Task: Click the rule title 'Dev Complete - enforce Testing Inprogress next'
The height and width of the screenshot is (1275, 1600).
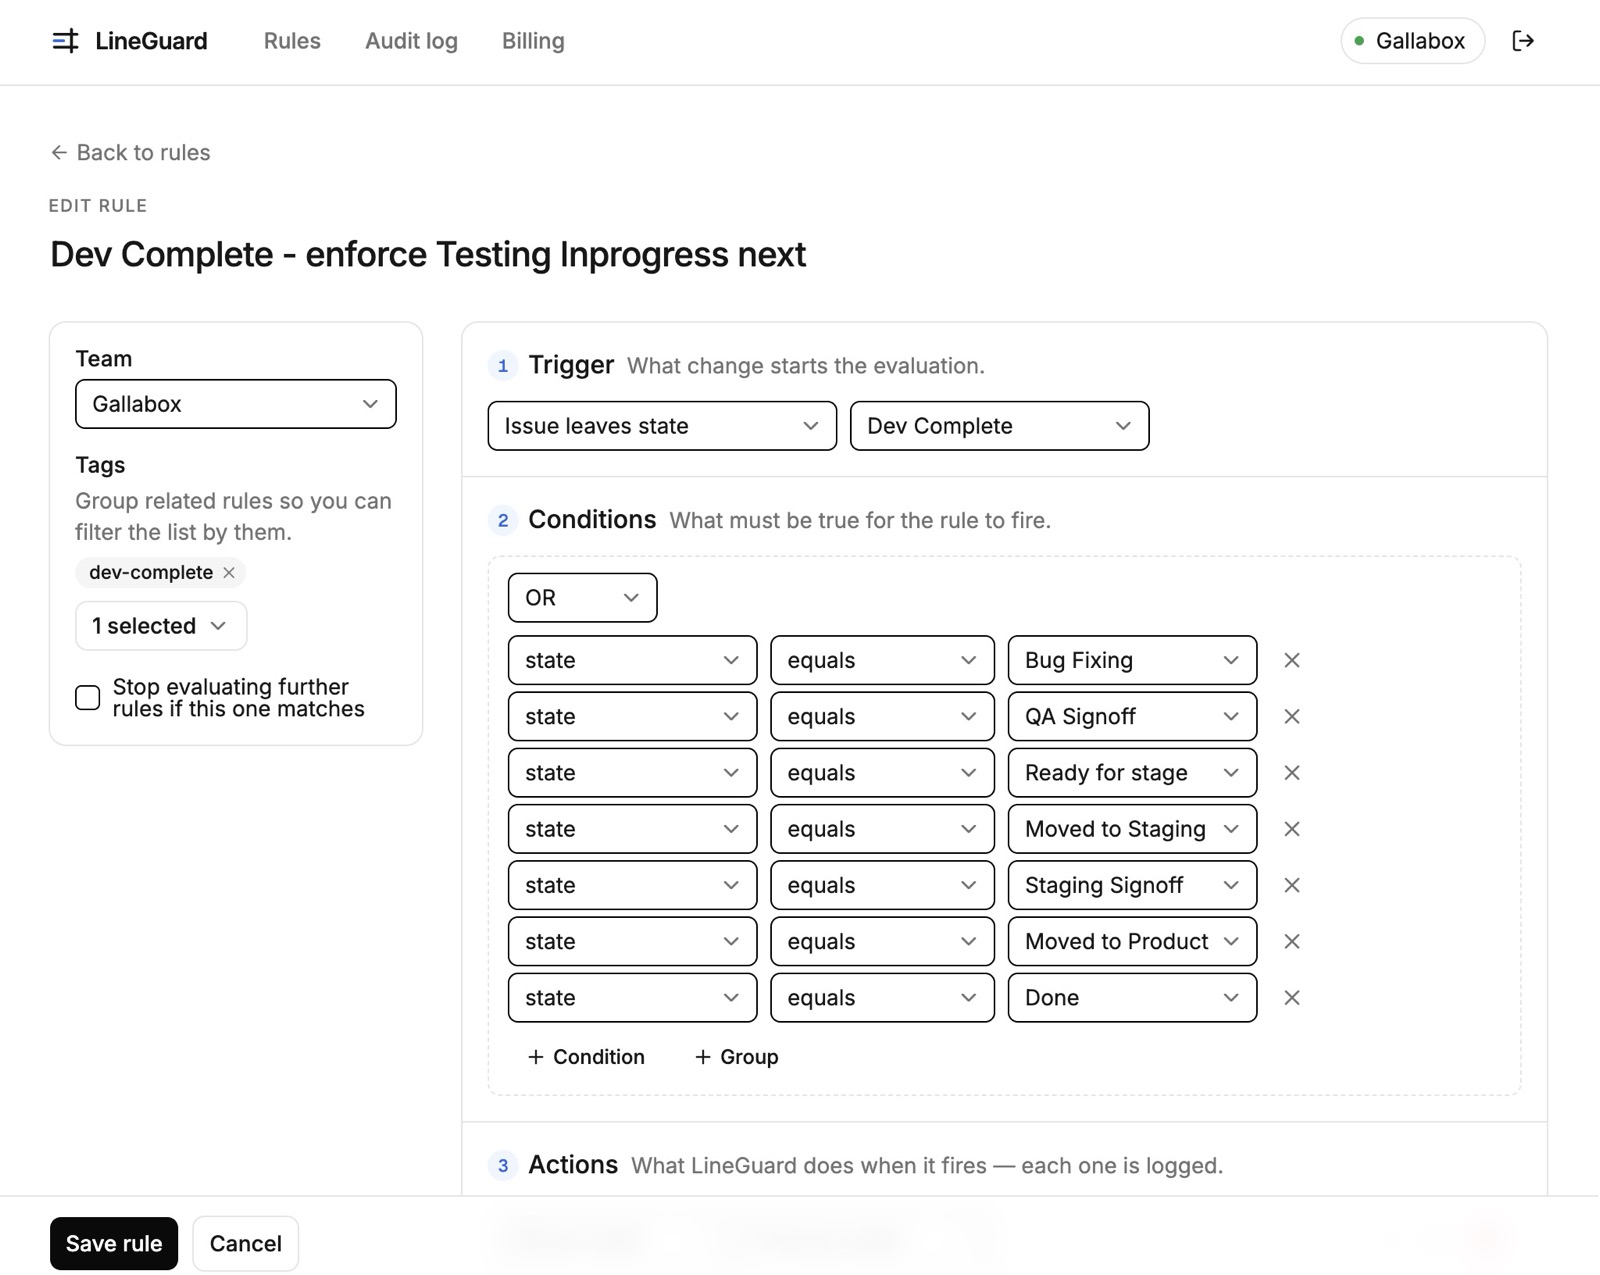Action: click(x=428, y=255)
